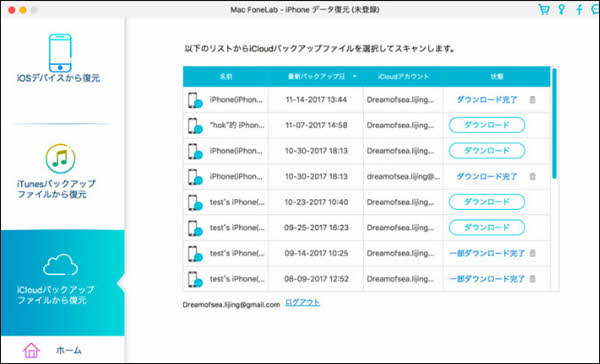Select iOSデバイスから復元 phone icon
The height and width of the screenshot is (364, 600).
pyautogui.click(x=60, y=53)
